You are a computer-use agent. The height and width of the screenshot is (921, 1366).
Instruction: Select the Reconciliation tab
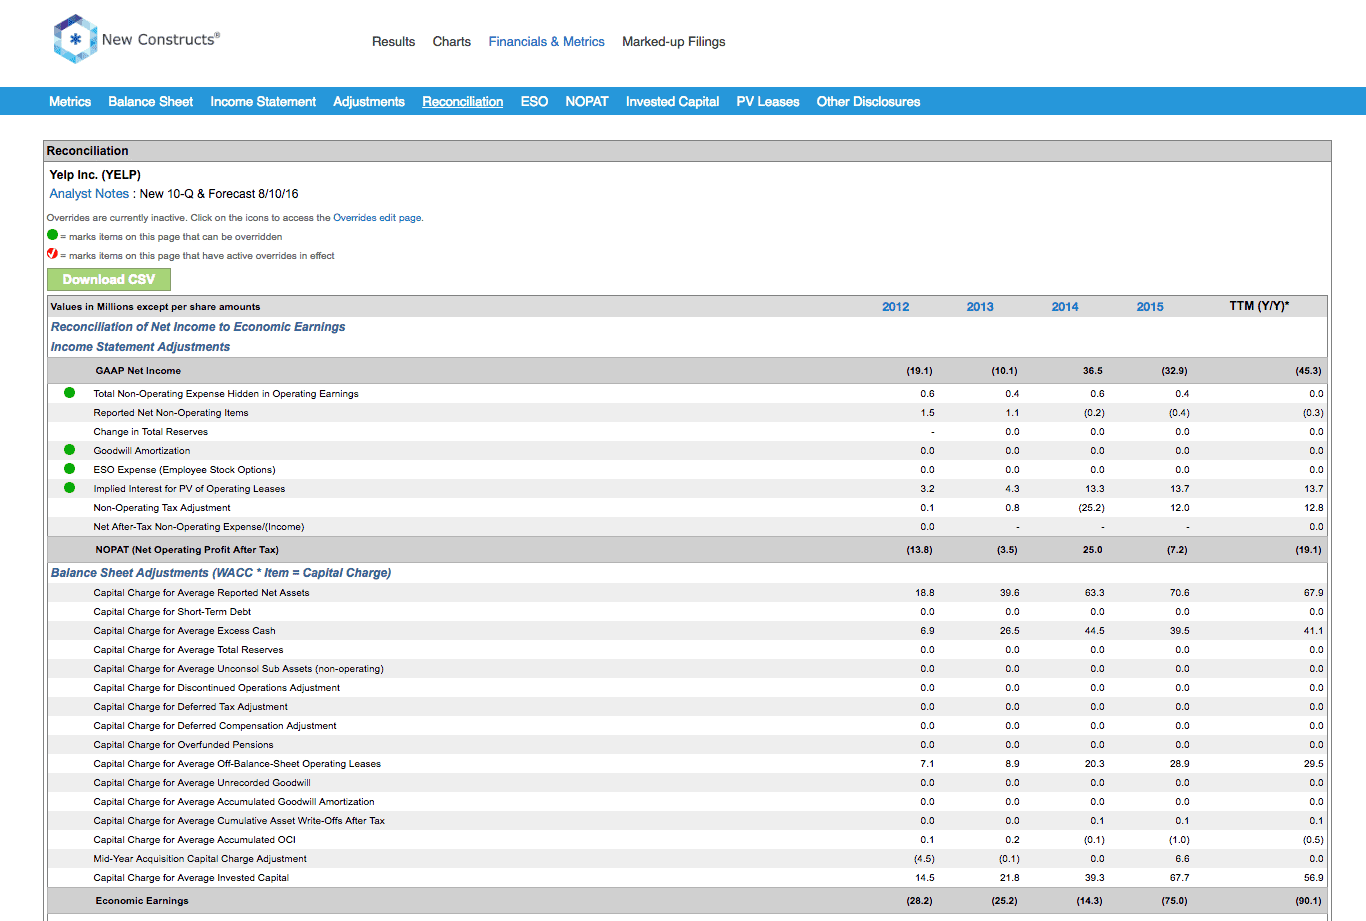(462, 102)
